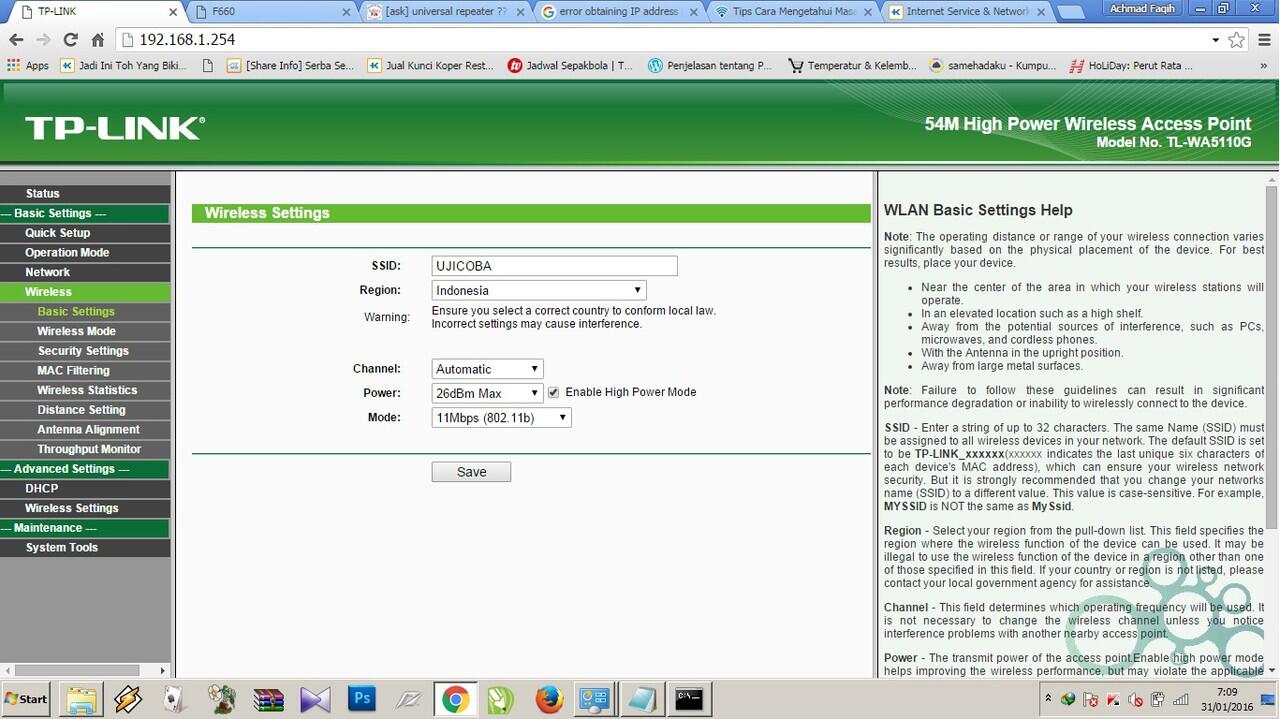Click the home icon in toolbar

98,40
